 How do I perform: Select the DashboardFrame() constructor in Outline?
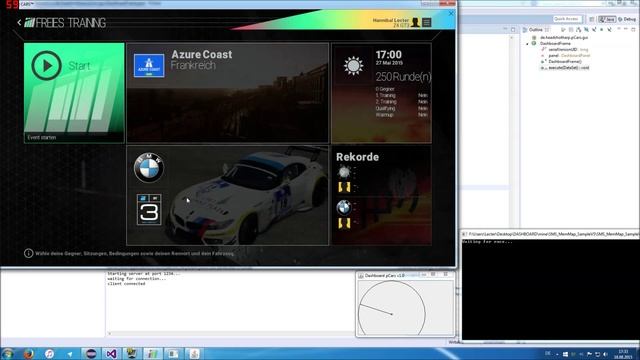pos(562,62)
